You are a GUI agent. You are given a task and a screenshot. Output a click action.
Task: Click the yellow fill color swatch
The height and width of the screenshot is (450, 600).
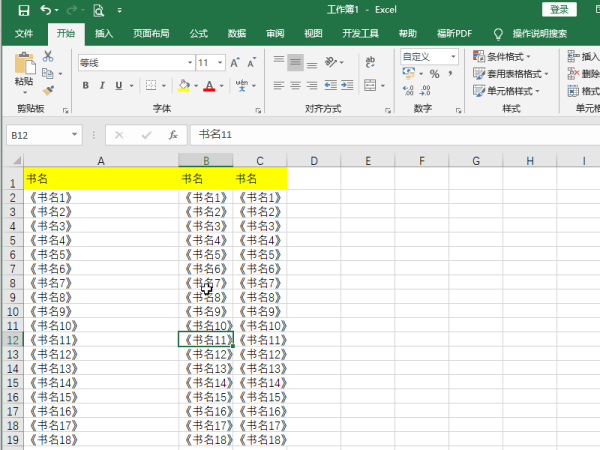tap(183, 86)
